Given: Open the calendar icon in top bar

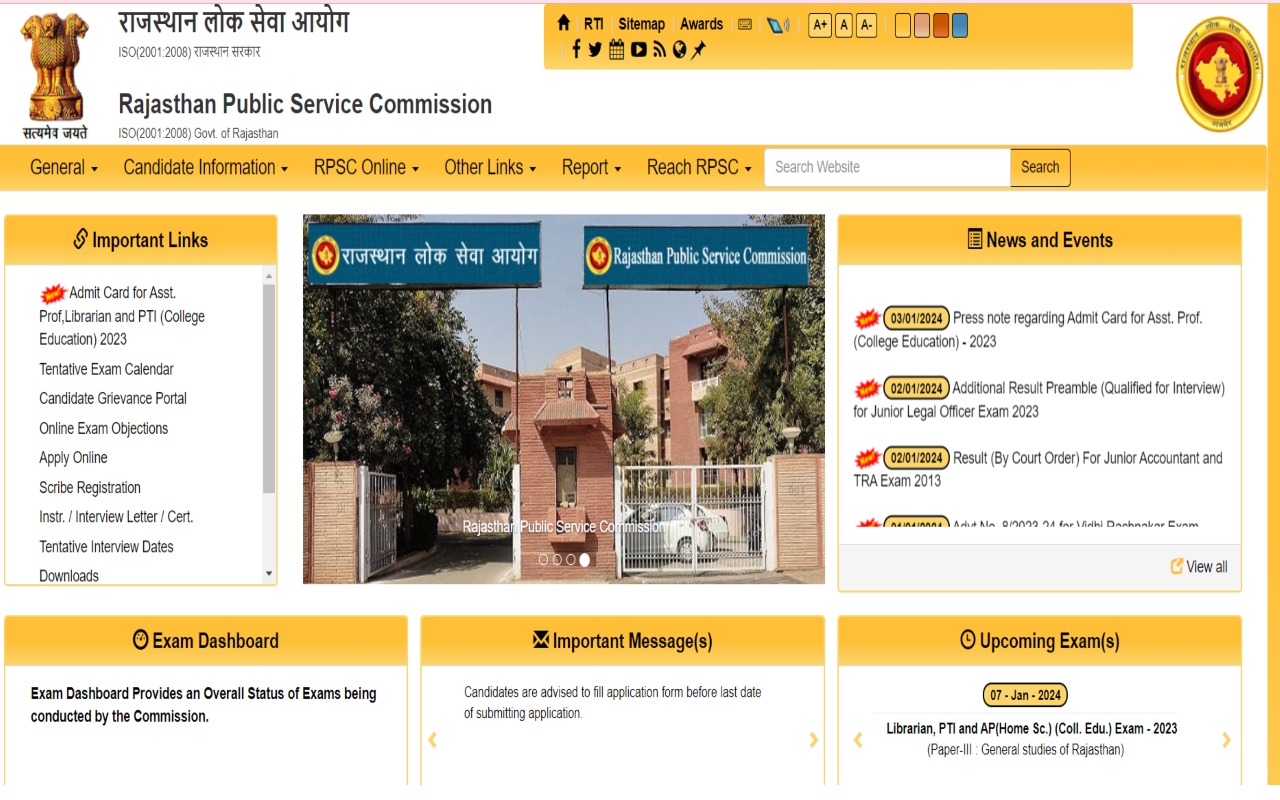Looking at the screenshot, I should tap(616, 49).
